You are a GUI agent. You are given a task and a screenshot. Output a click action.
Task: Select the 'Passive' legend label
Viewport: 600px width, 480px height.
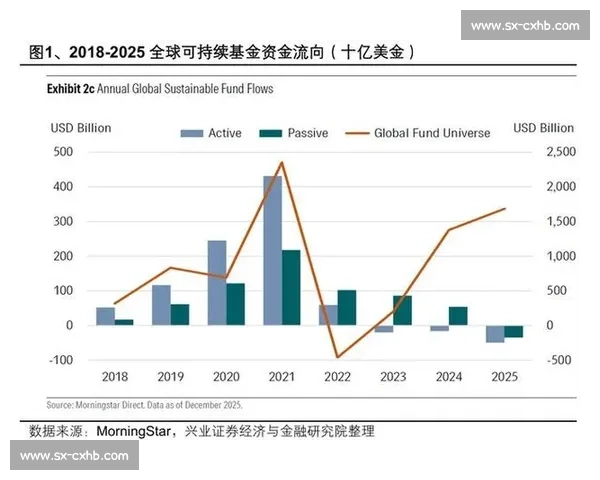pyautogui.click(x=308, y=133)
